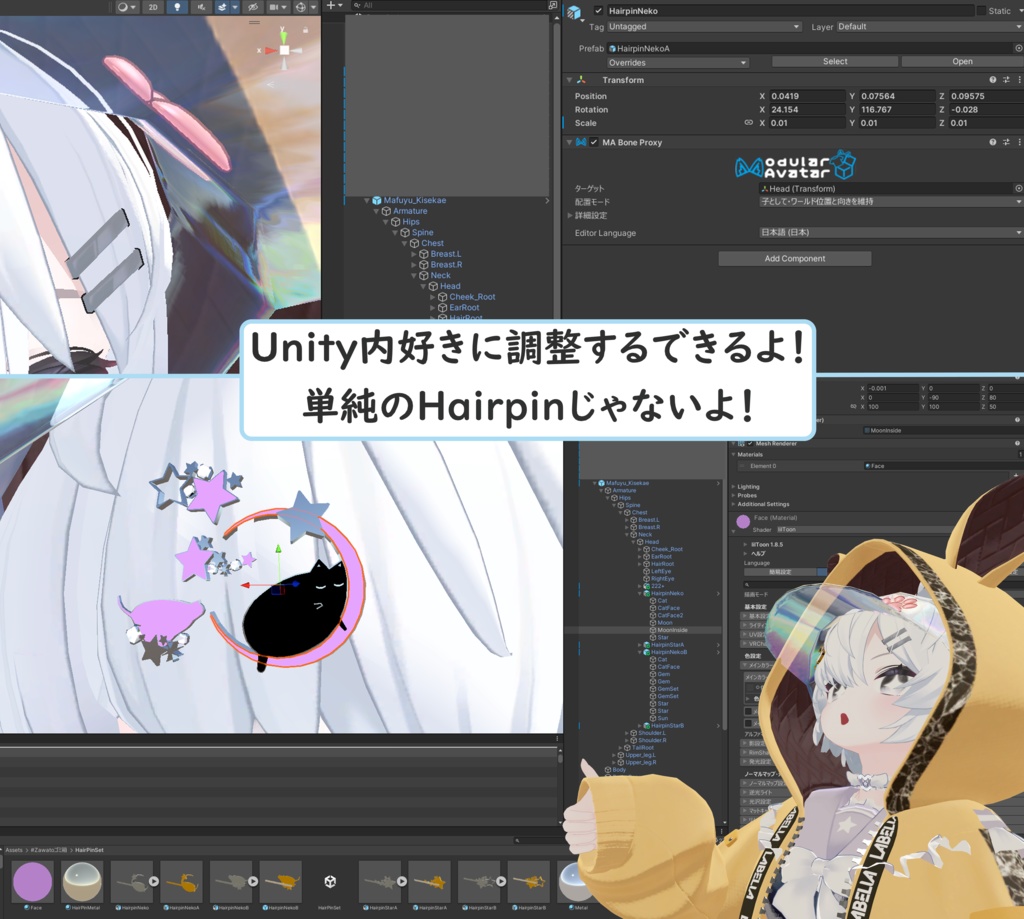This screenshot has height=919, width=1024.
Task: Select Sun object in lower hierarchy
Action: pyautogui.click(x=662, y=718)
